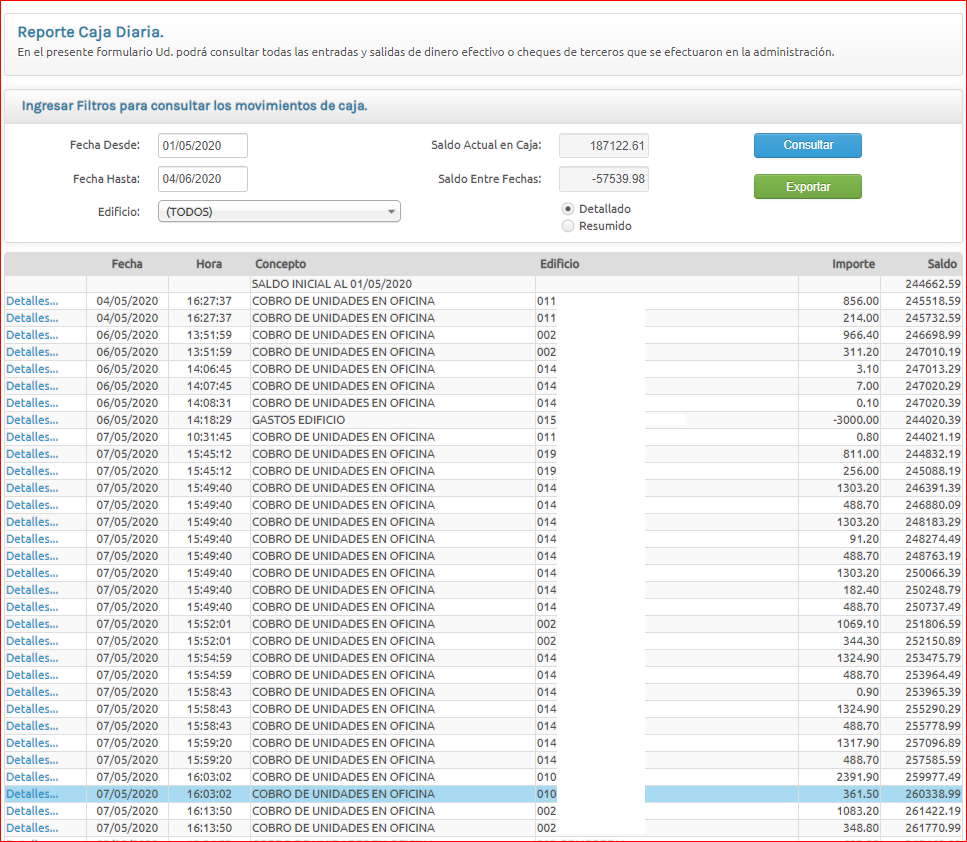The width and height of the screenshot is (967, 842).
Task: Click the Concepto column header
Action: tap(281, 264)
